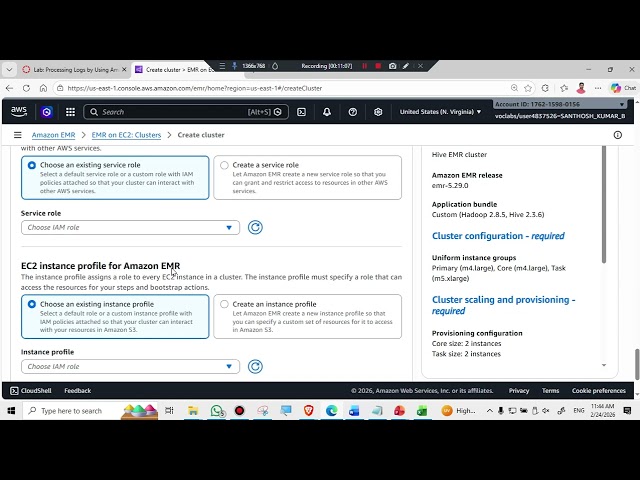This screenshot has height=480, width=640.
Task: Open the notifications bell
Action: [x=327, y=112]
